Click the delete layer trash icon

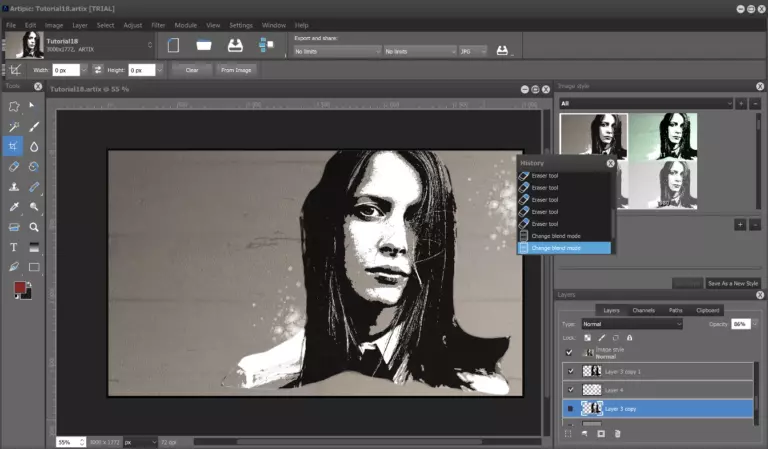(x=617, y=434)
